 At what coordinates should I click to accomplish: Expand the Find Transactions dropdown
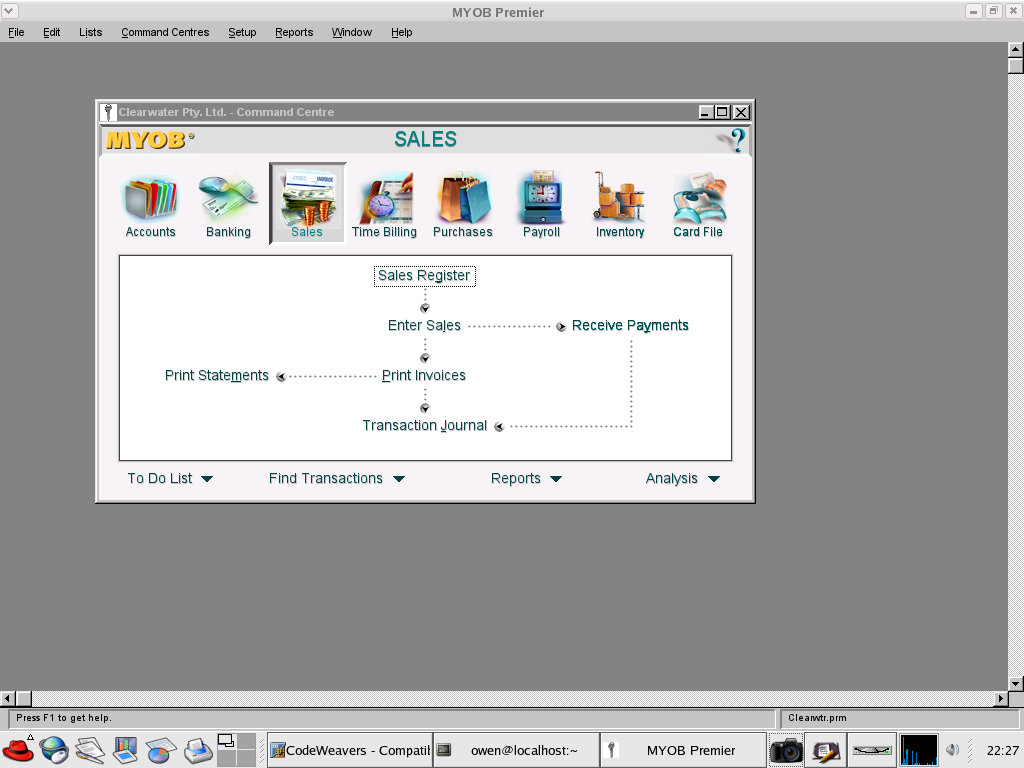click(337, 479)
